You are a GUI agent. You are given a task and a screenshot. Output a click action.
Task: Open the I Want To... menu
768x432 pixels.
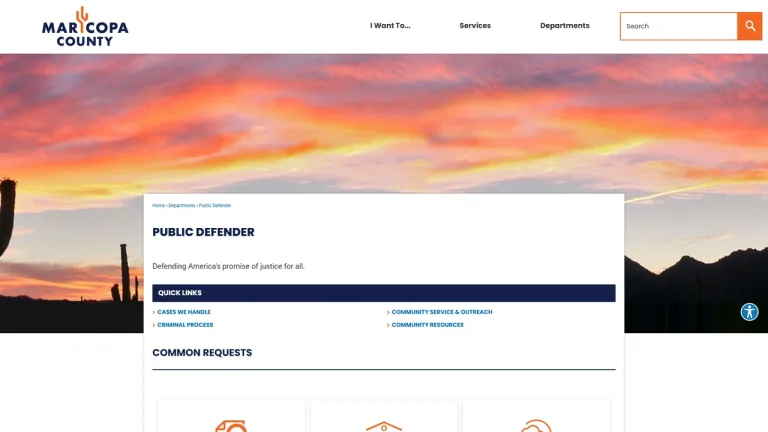coord(390,25)
